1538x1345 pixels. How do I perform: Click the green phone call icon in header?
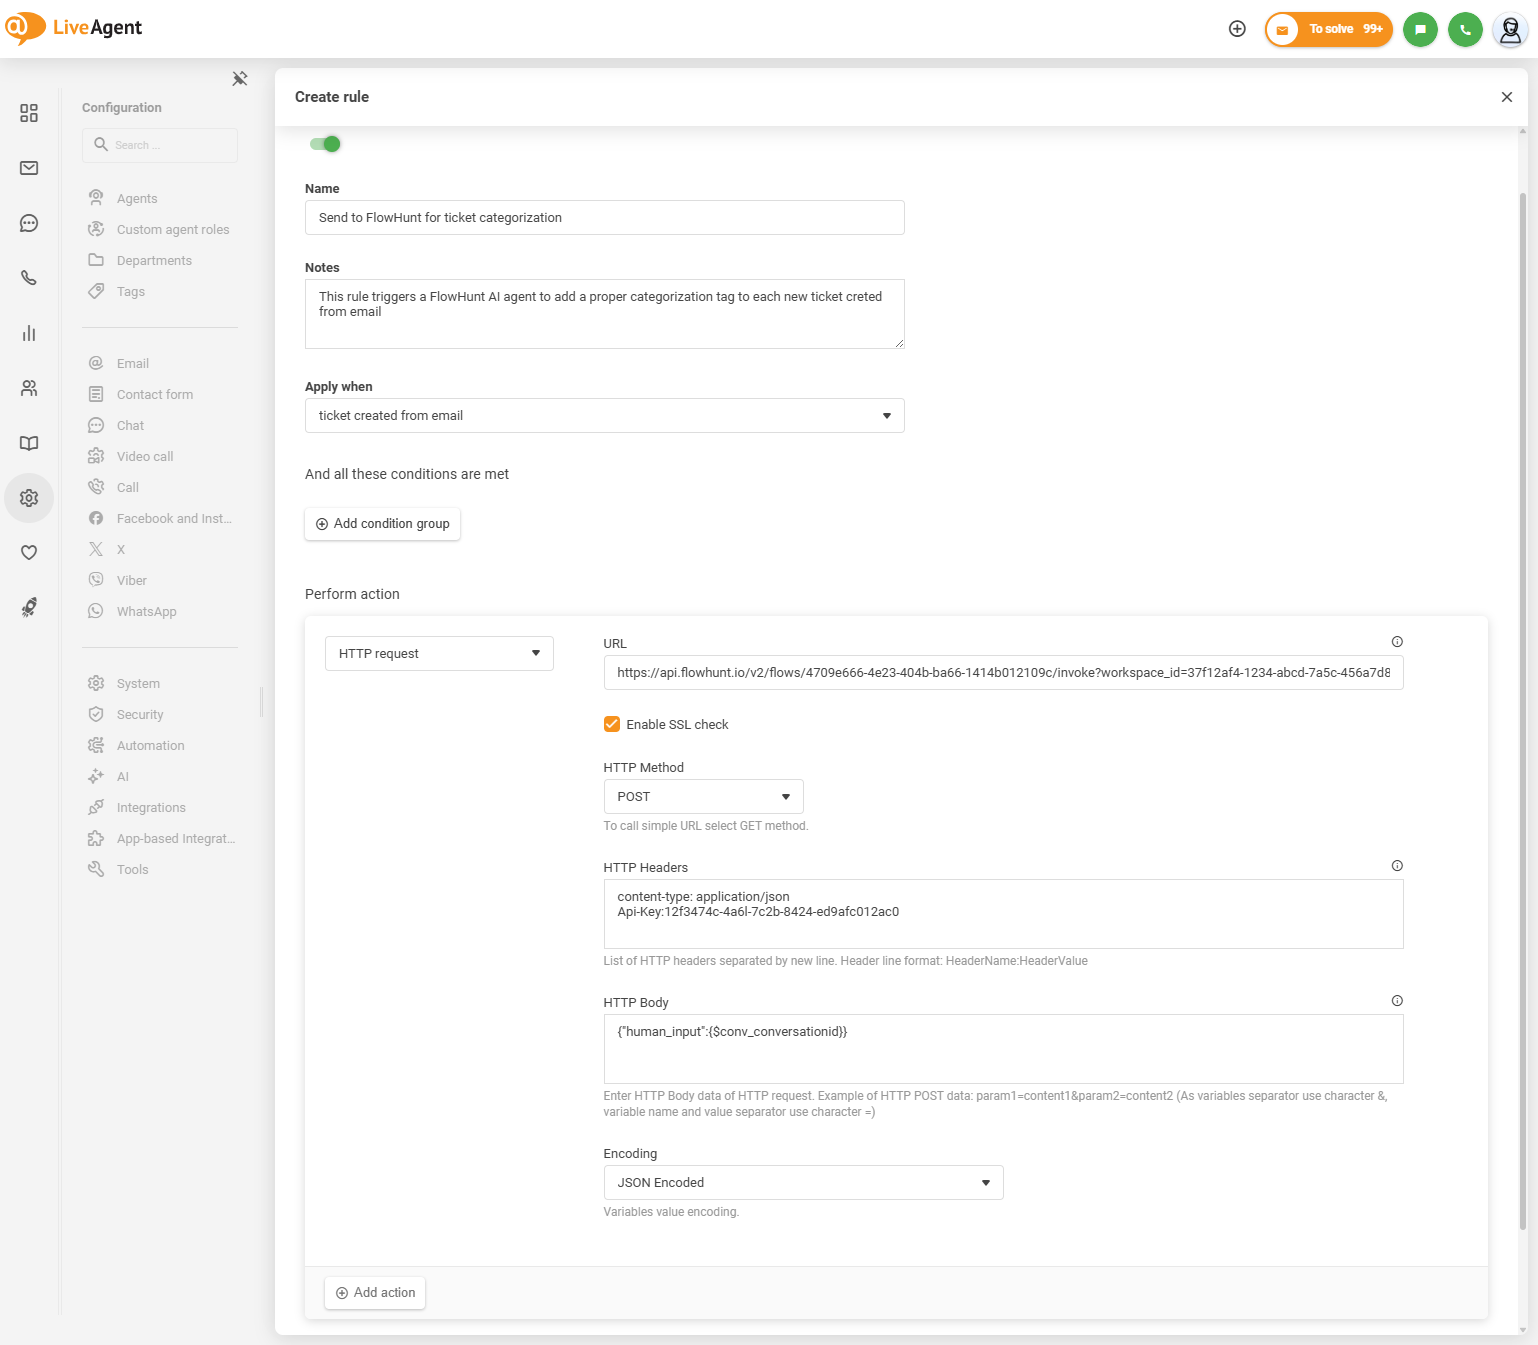[x=1465, y=29]
